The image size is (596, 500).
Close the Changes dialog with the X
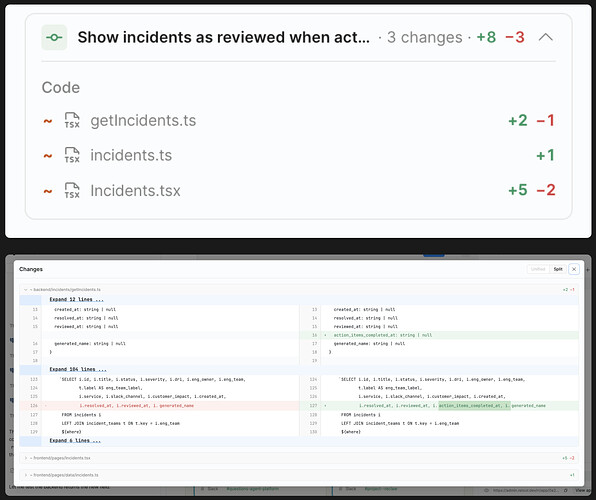[574, 269]
